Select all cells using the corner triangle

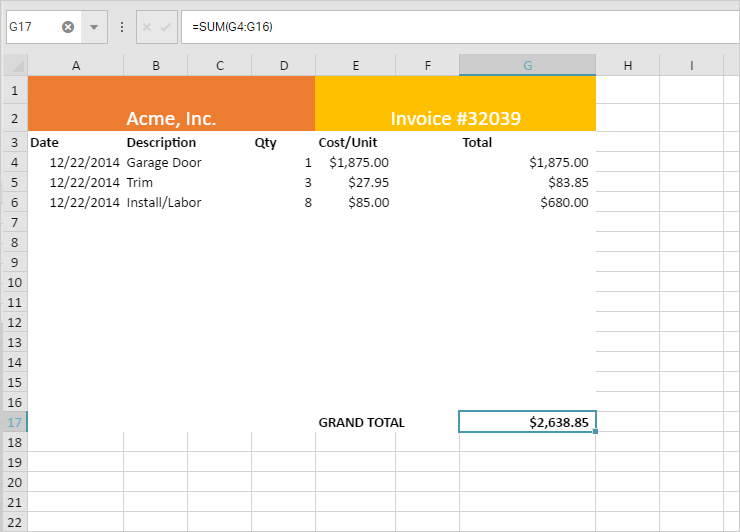[x=16, y=65]
